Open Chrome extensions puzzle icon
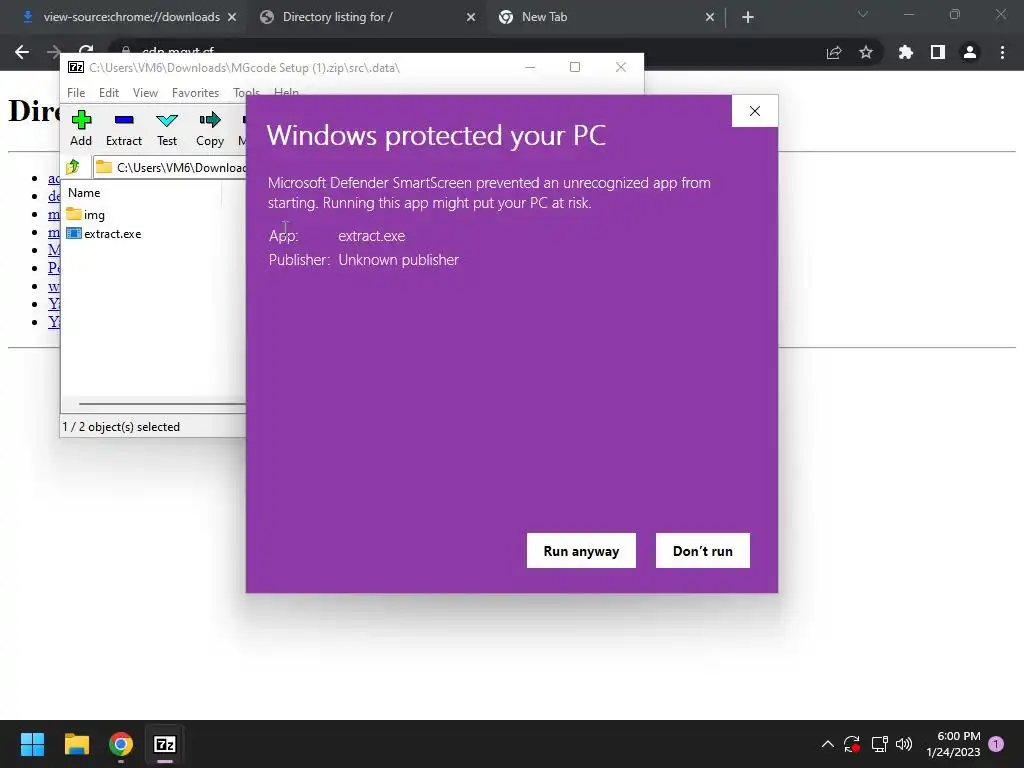Screen dimensions: 1024x768 (906, 52)
